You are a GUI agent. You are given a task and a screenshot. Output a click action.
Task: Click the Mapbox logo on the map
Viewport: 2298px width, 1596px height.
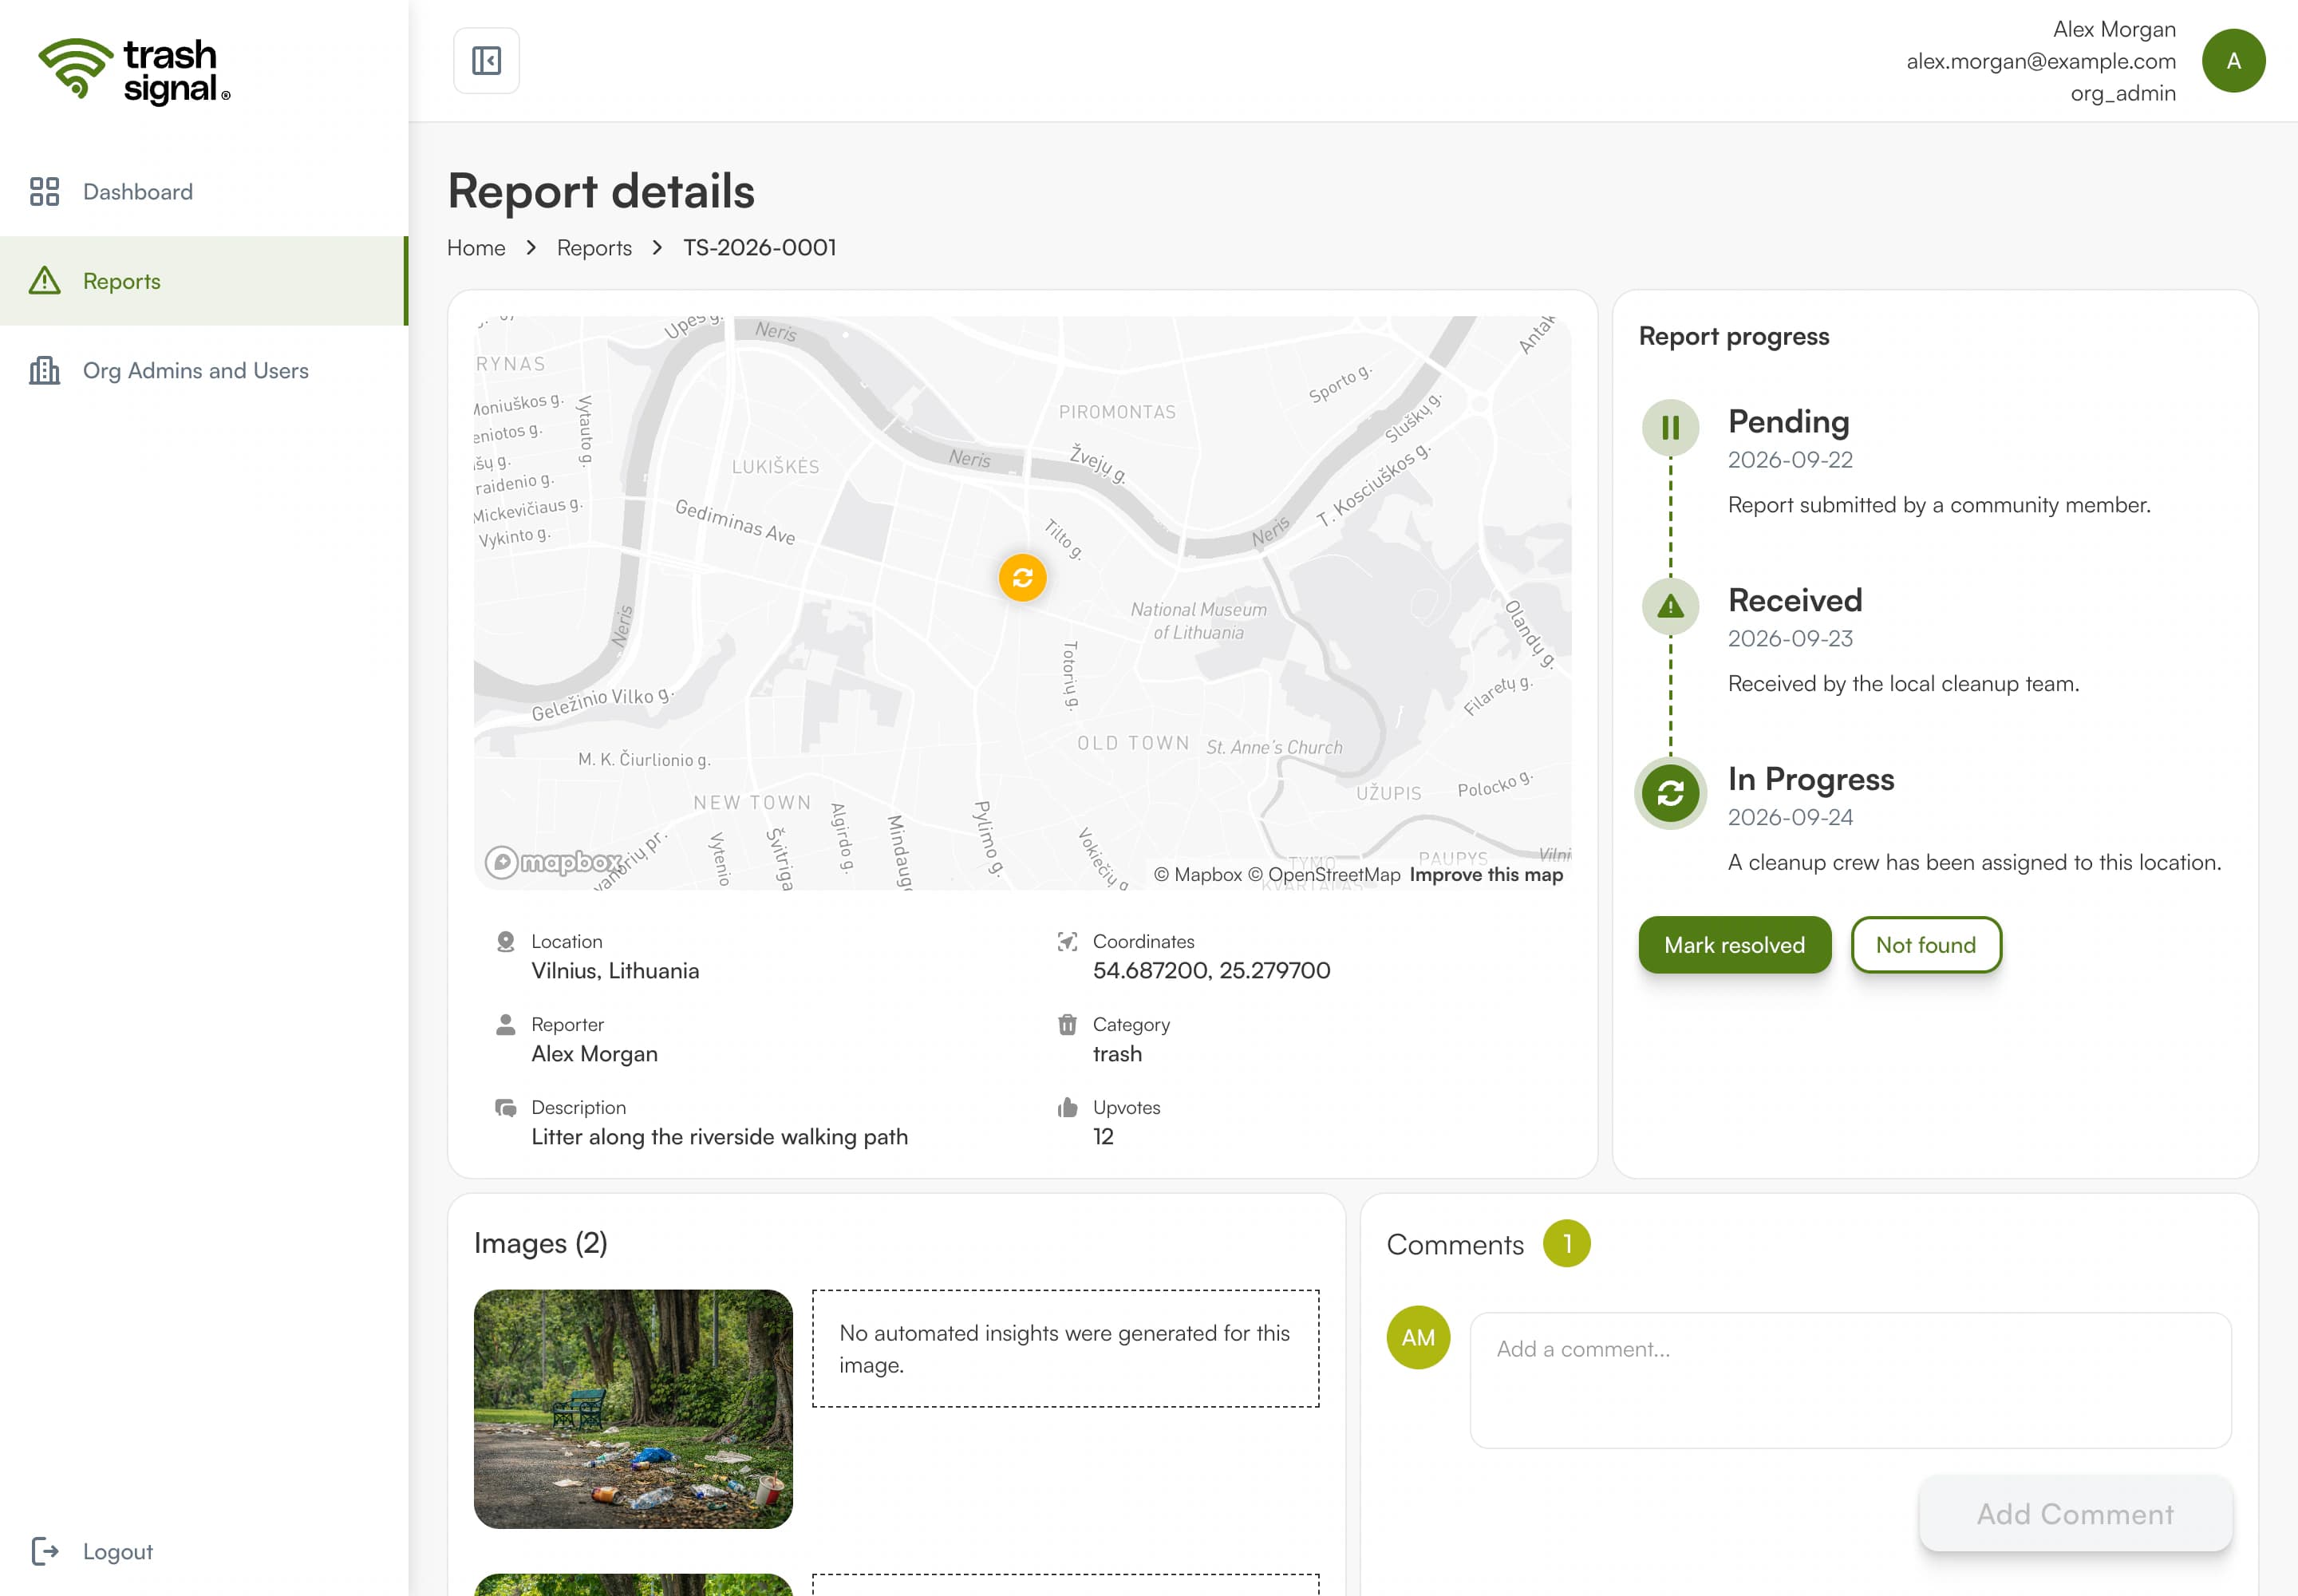(553, 861)
